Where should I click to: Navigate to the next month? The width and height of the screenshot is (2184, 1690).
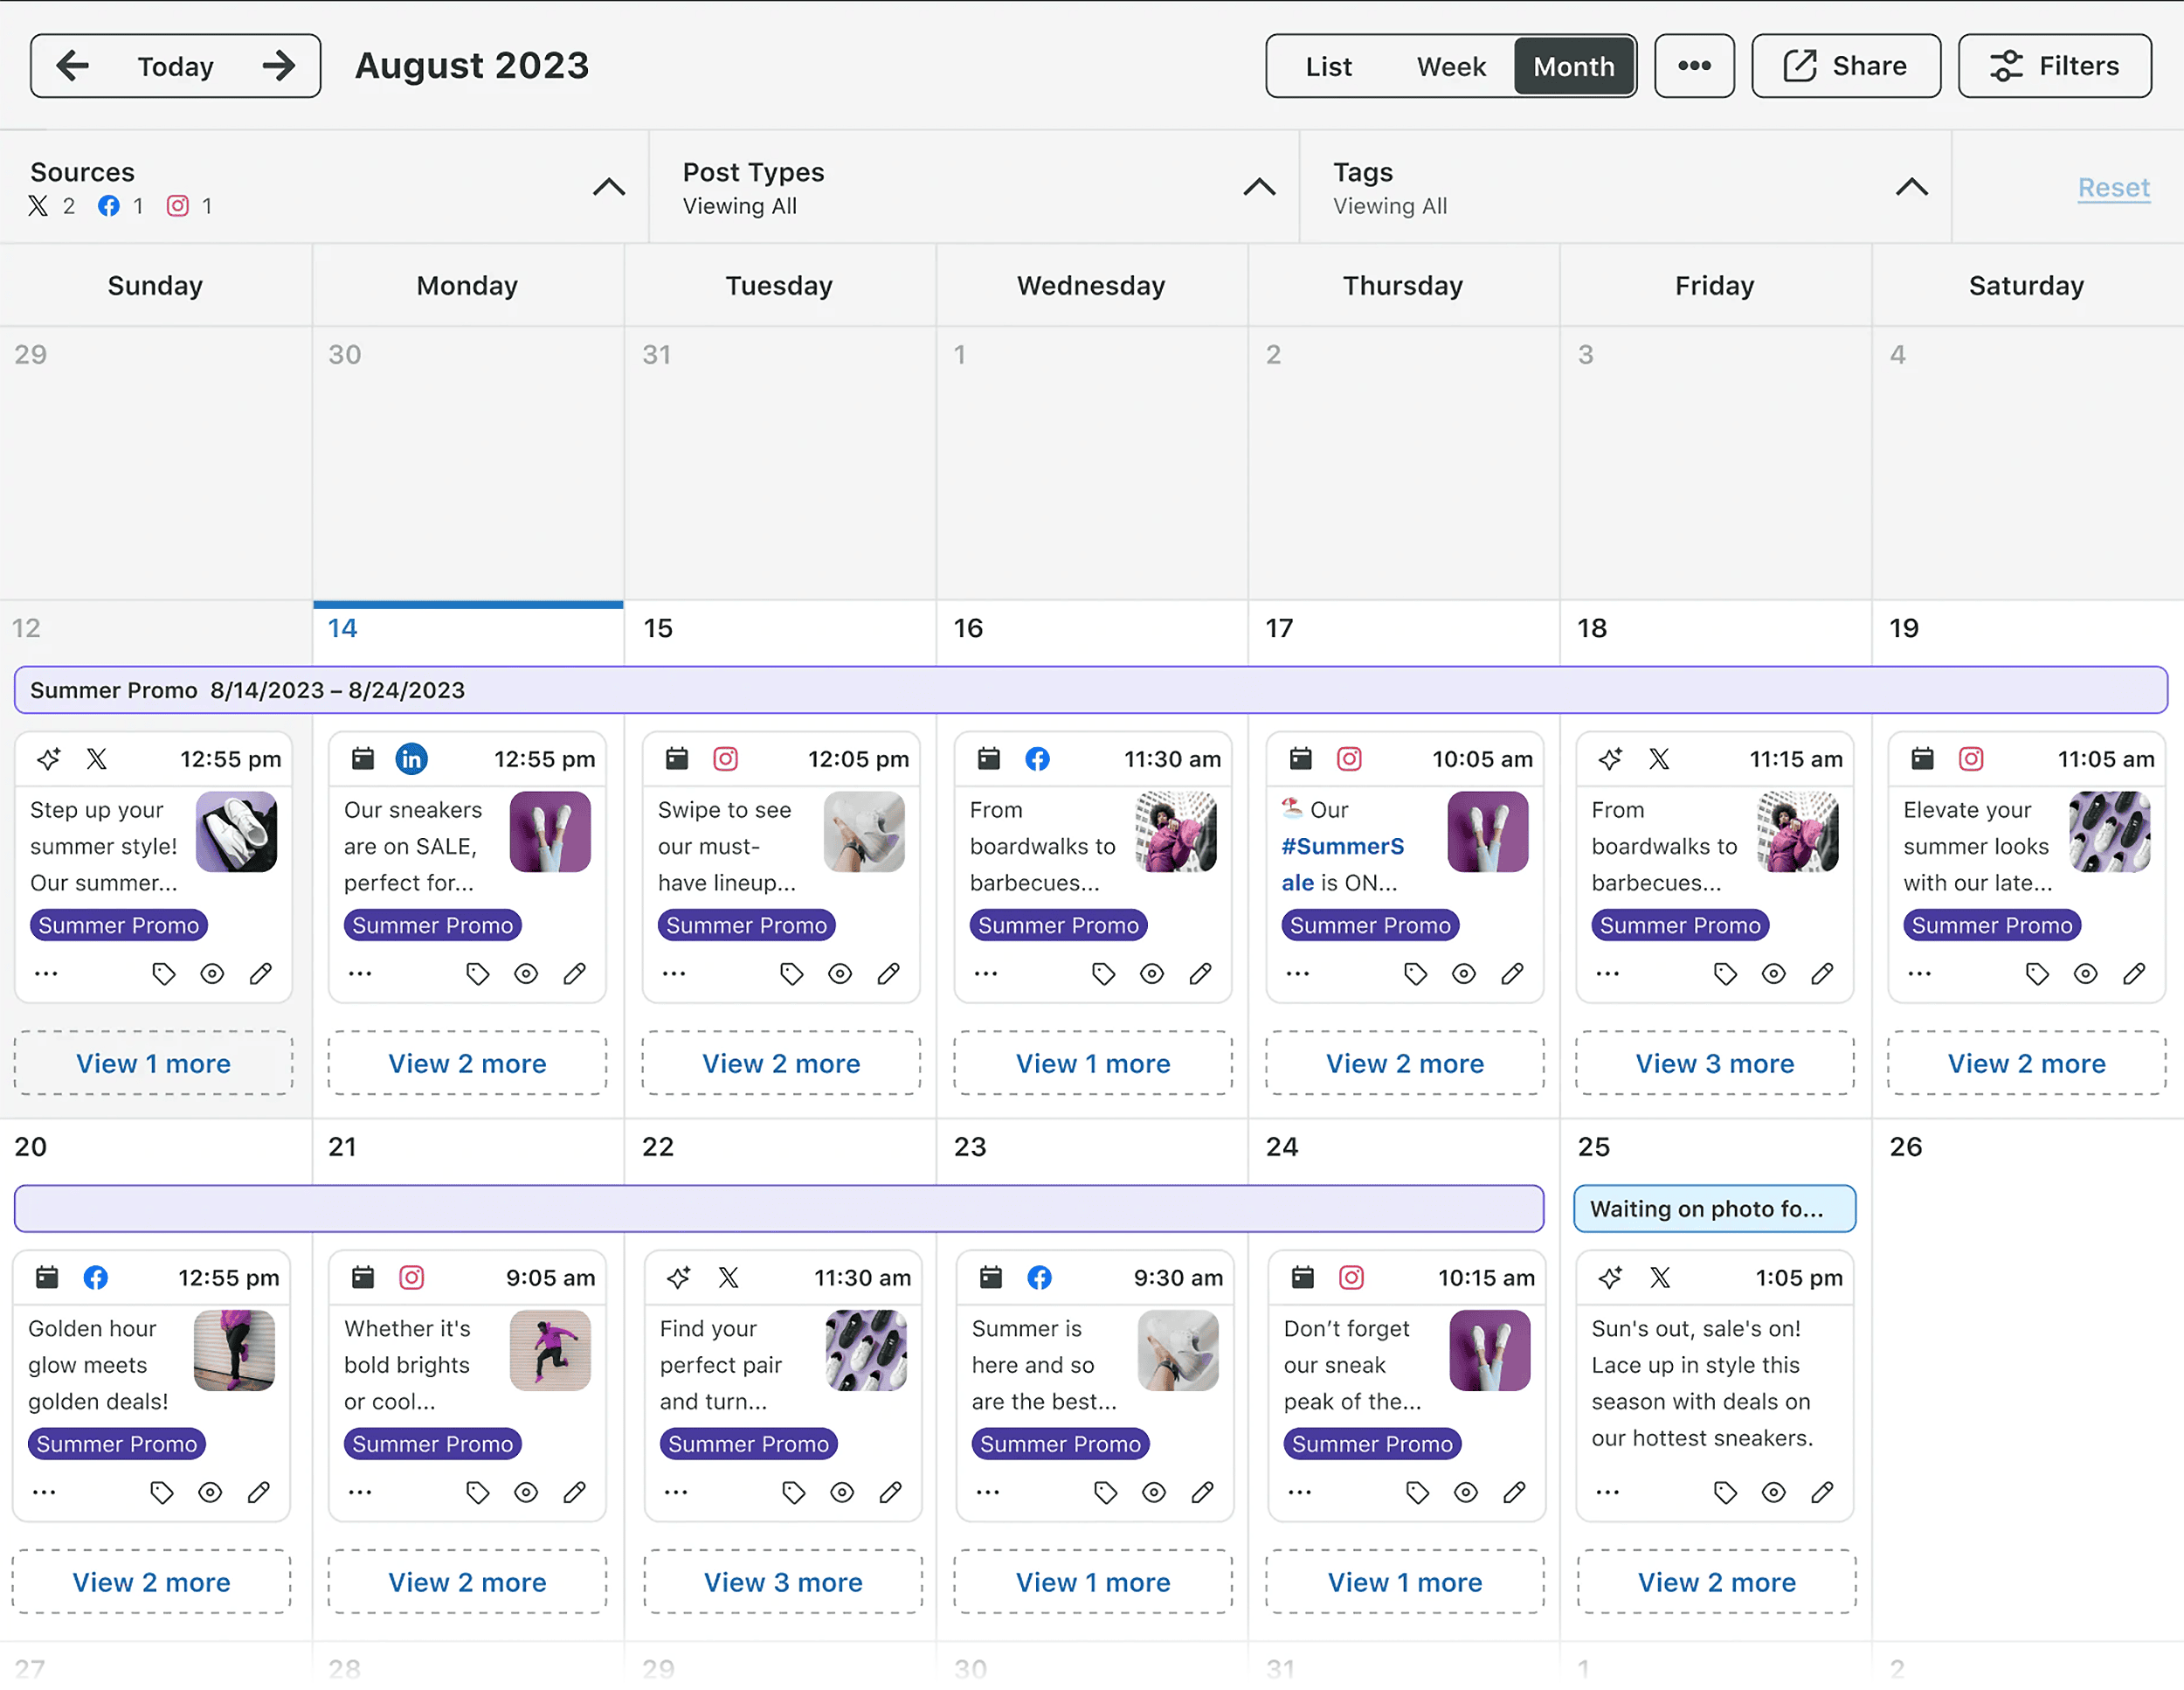coord(279,65)
